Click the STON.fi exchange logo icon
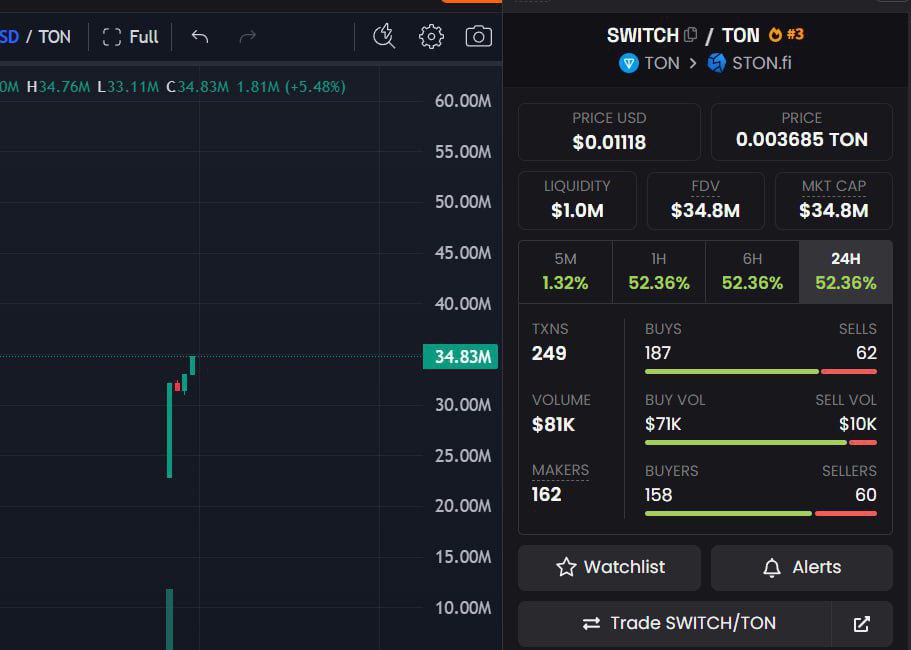This screenshot has width=911, height=650. click(716, 63)
